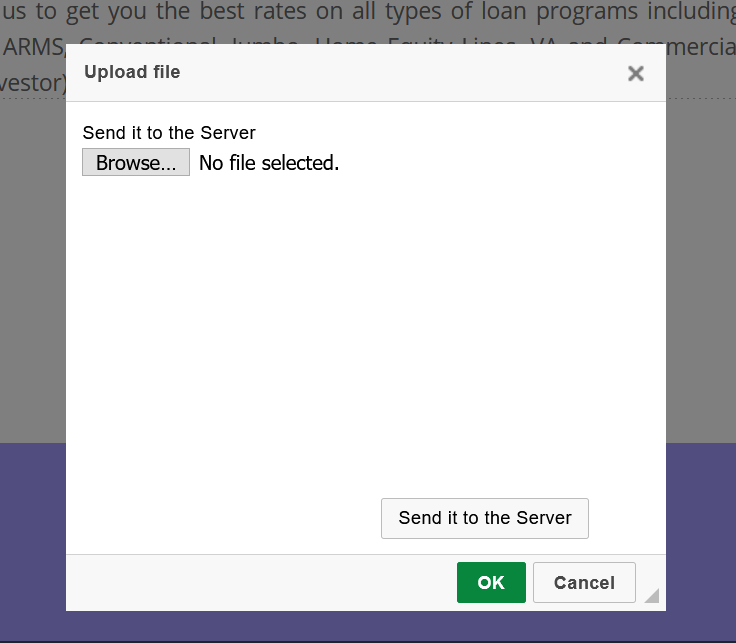Click the "vestor)" text at left edge
This screenshot has width=736, height=643.
click(32, 83)
